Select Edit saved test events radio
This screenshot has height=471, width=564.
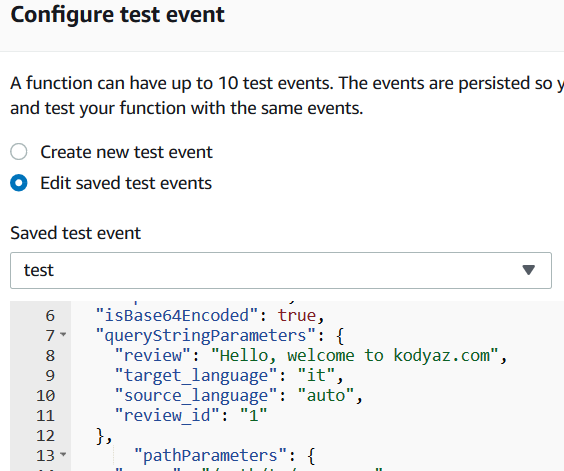click(19, 183)
